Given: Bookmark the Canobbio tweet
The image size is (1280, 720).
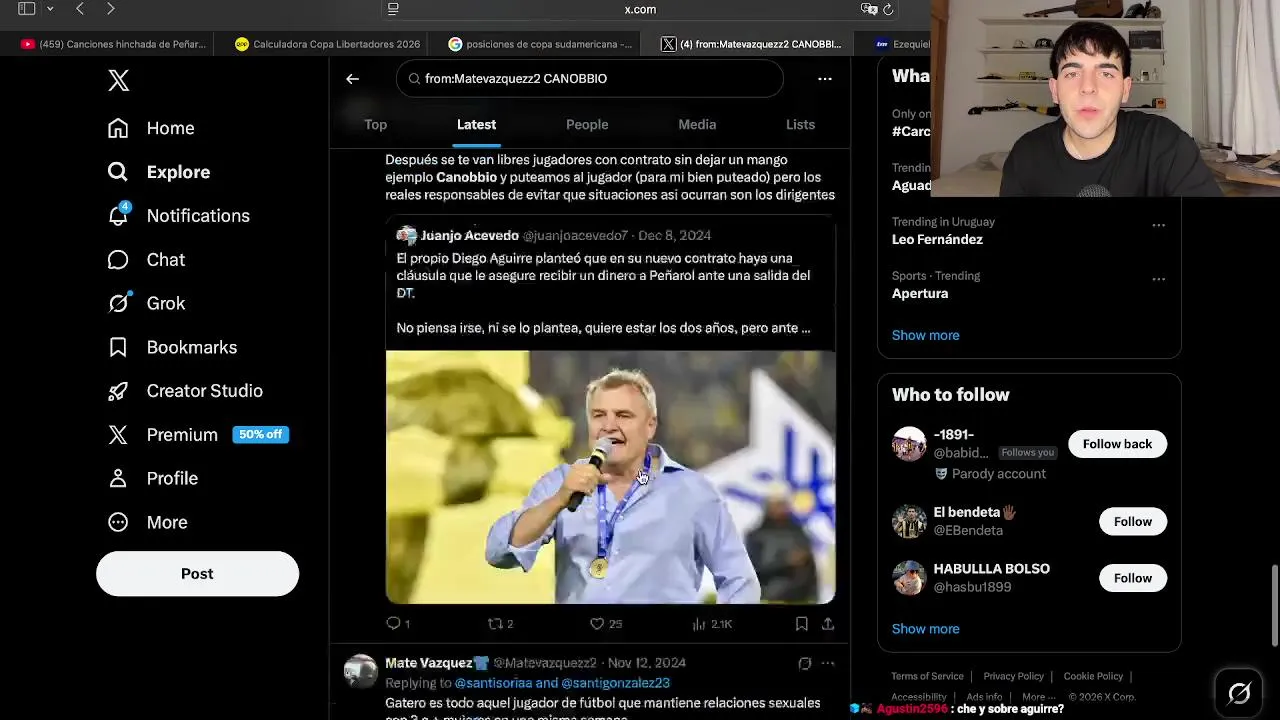Looking at the screenshot, I should click(801, 623).
